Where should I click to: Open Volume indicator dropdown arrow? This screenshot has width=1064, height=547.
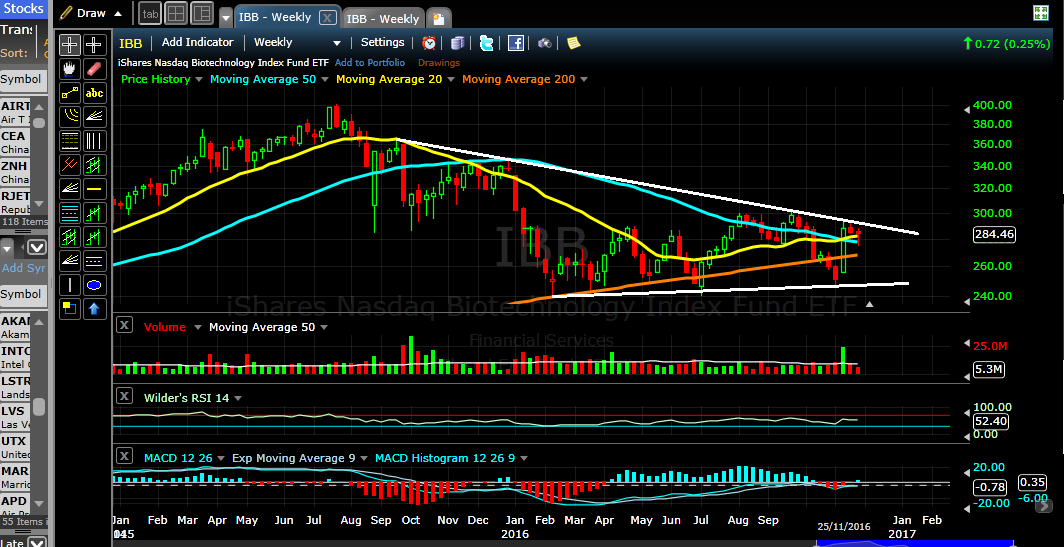[197, 327]
